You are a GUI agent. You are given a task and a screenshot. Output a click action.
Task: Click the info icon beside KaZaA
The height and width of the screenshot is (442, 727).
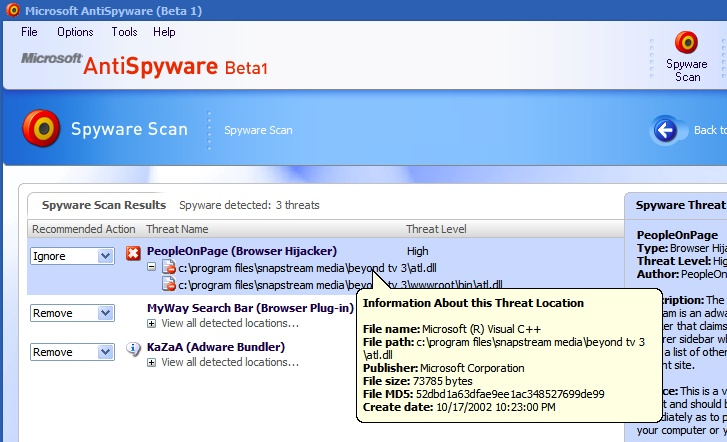(x=133, y=348)
